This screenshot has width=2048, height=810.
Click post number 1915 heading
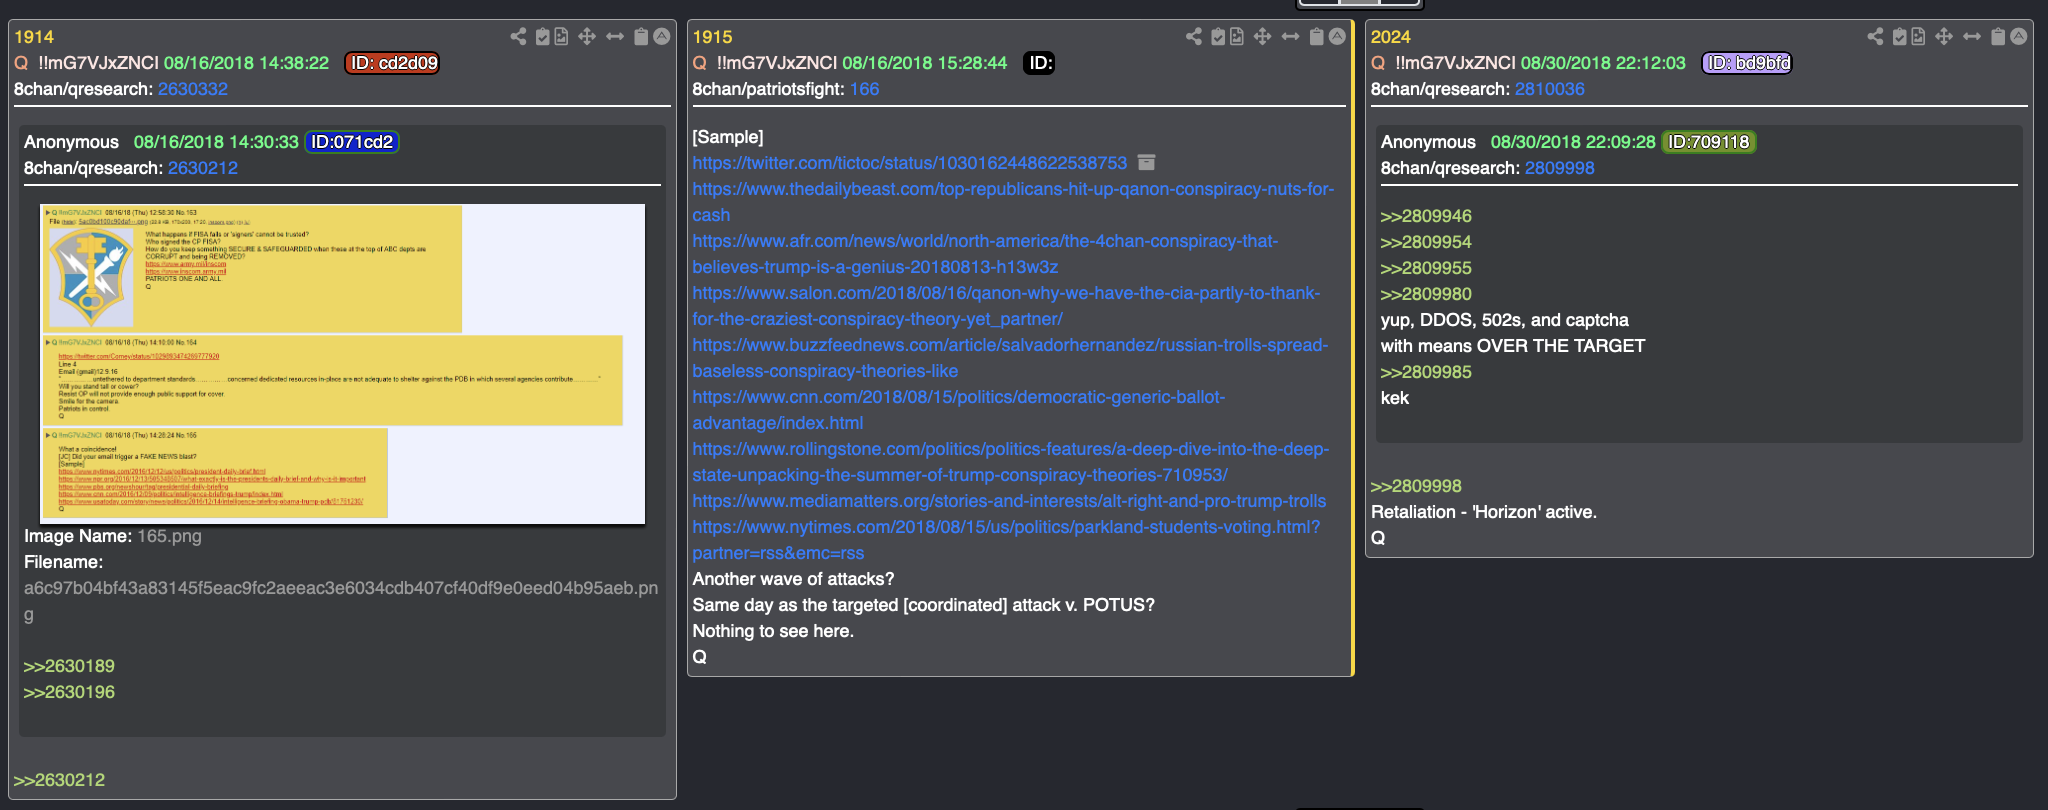point(712,37)
